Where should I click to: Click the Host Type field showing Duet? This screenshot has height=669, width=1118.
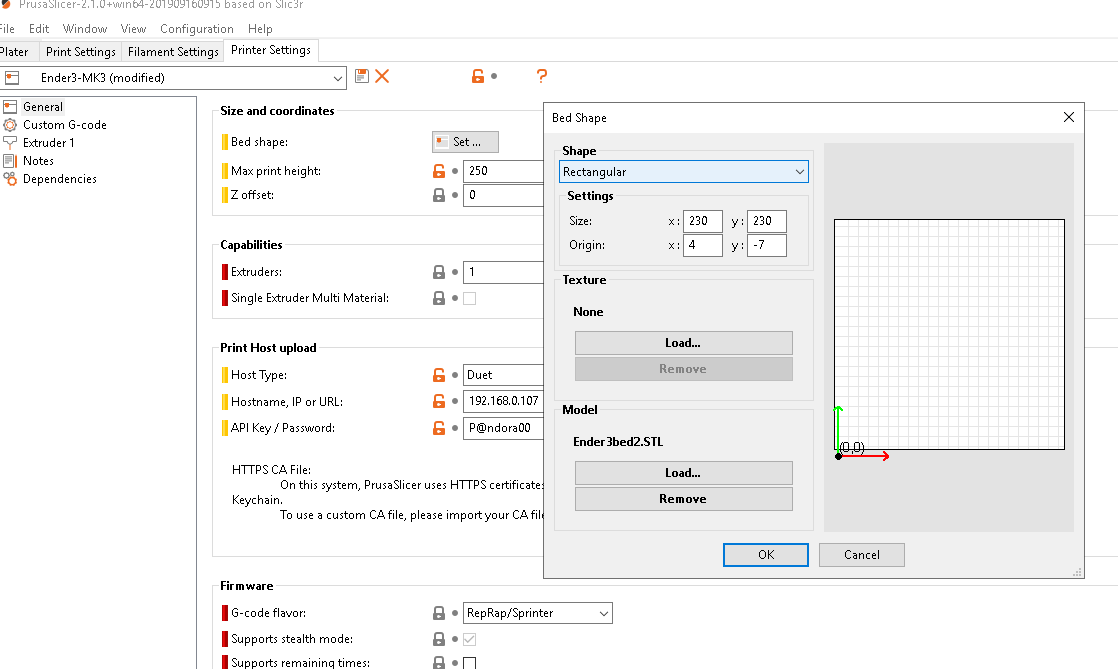pos(503,374)
